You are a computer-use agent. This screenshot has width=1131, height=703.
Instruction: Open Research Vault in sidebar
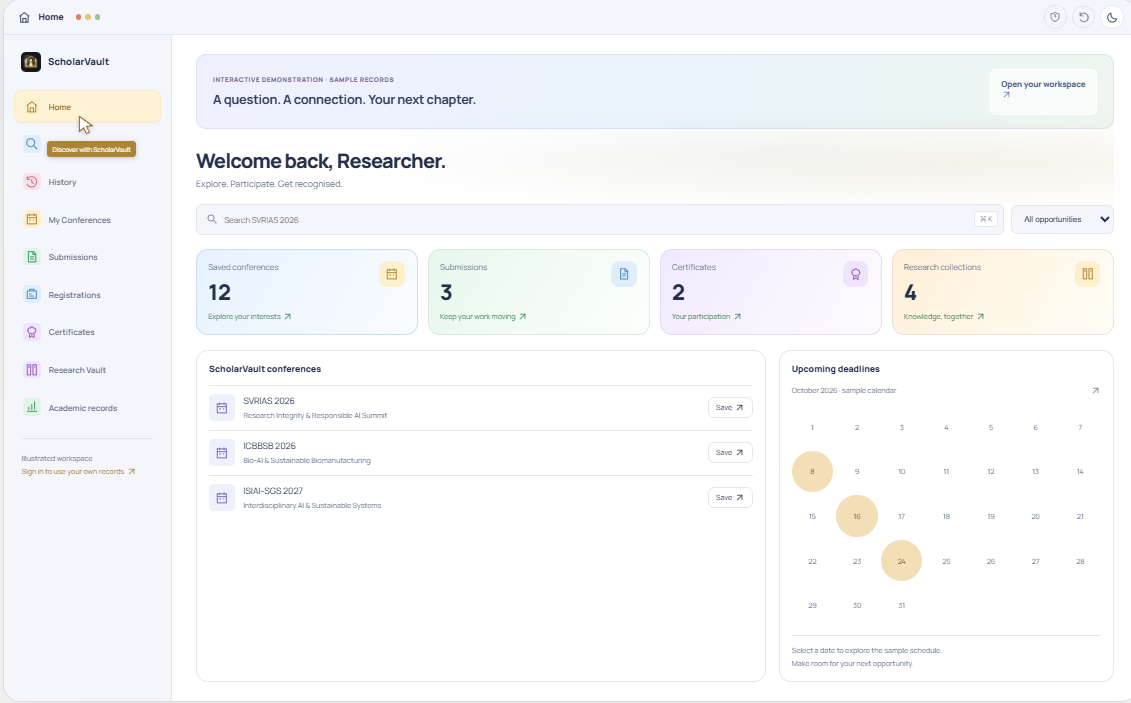(87, 370)
